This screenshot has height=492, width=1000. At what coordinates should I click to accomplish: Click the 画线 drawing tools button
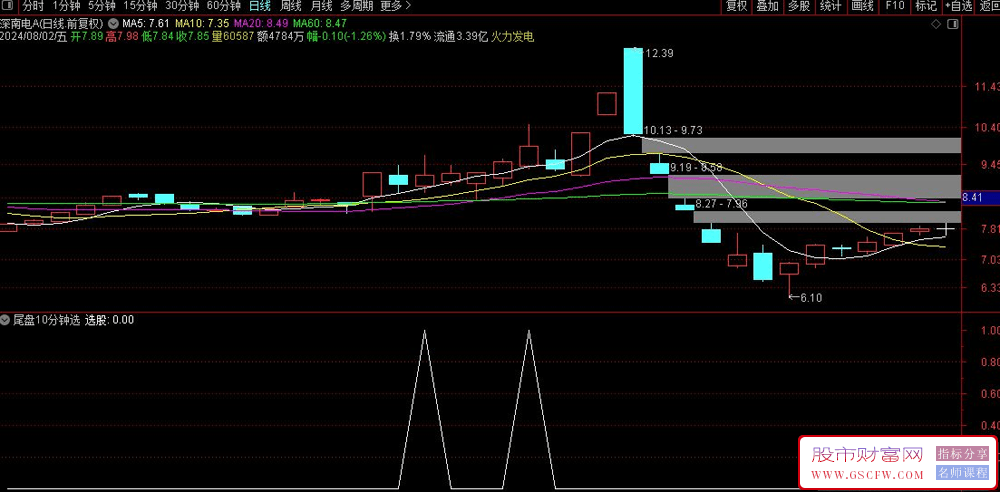(x=862, y=6)
